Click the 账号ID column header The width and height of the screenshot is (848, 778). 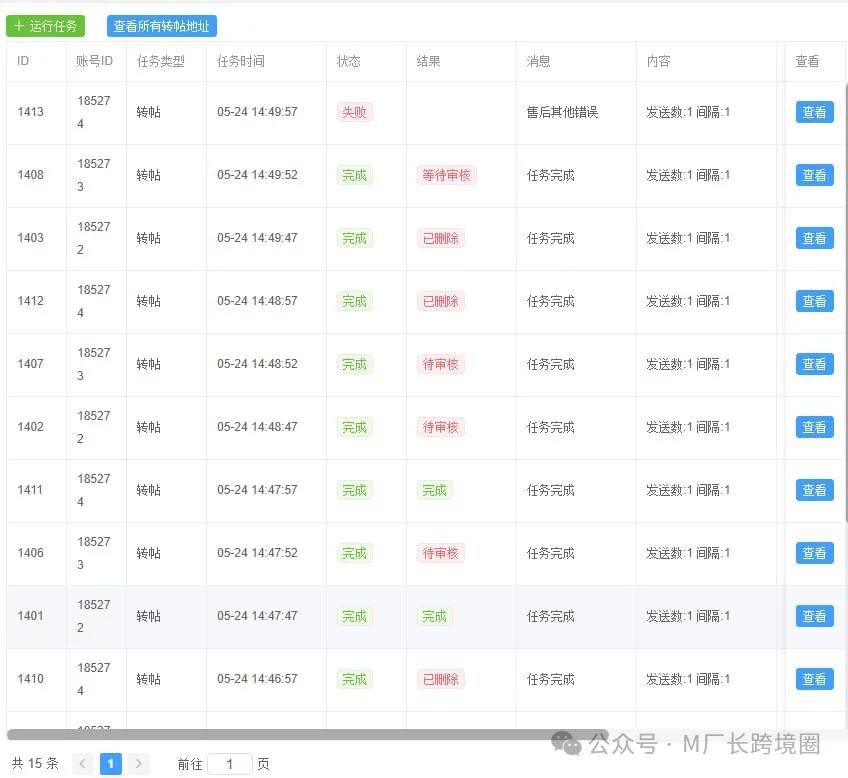point(95,61)
